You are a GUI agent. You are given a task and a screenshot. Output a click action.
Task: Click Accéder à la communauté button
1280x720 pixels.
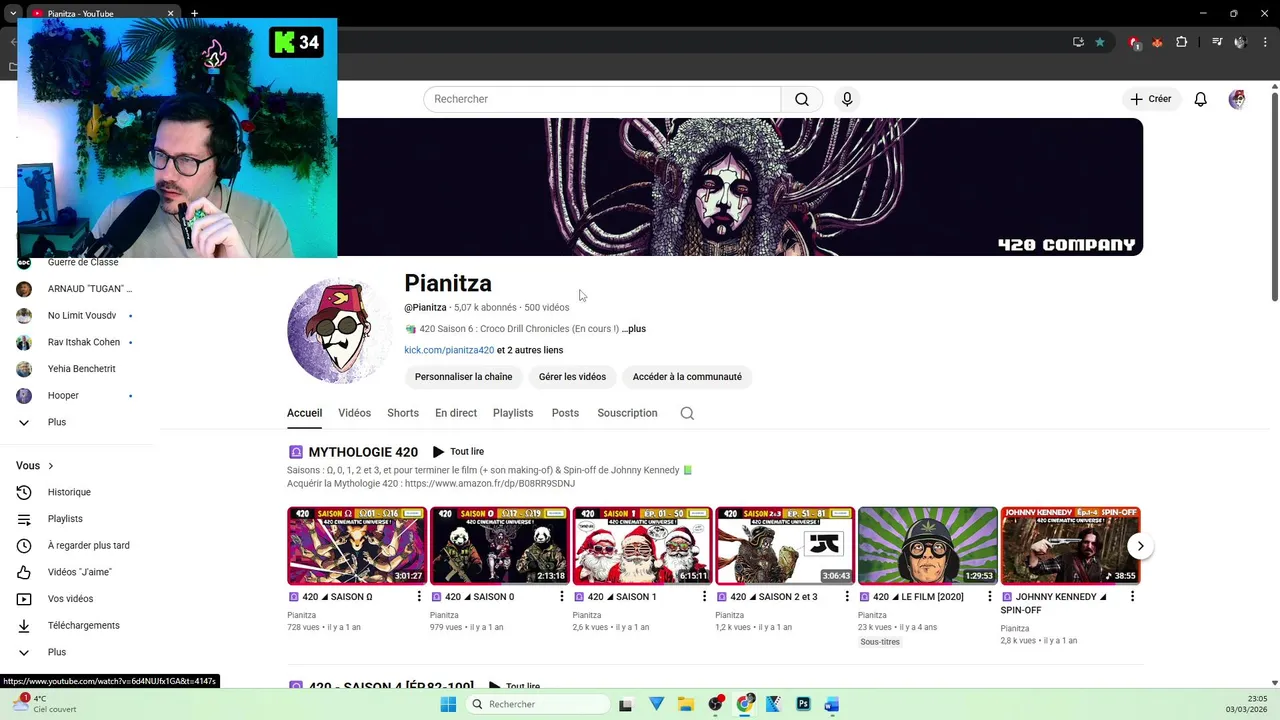687,377
